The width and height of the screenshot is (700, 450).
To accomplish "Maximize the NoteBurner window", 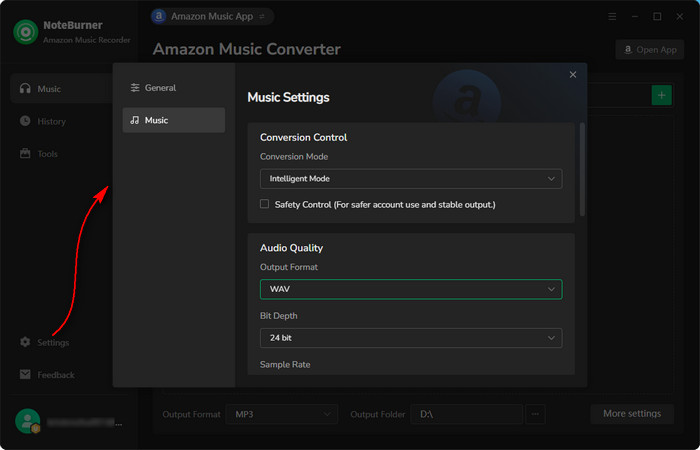I will [657, 17].
